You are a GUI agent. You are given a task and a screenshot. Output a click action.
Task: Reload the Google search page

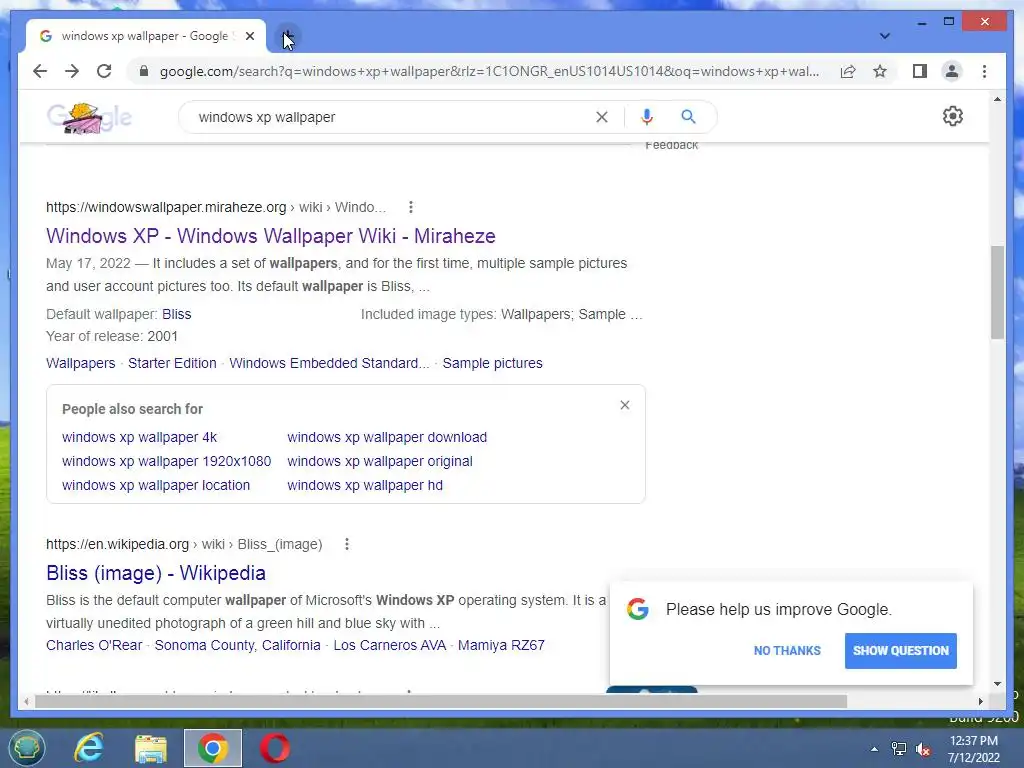click(104, 71)
